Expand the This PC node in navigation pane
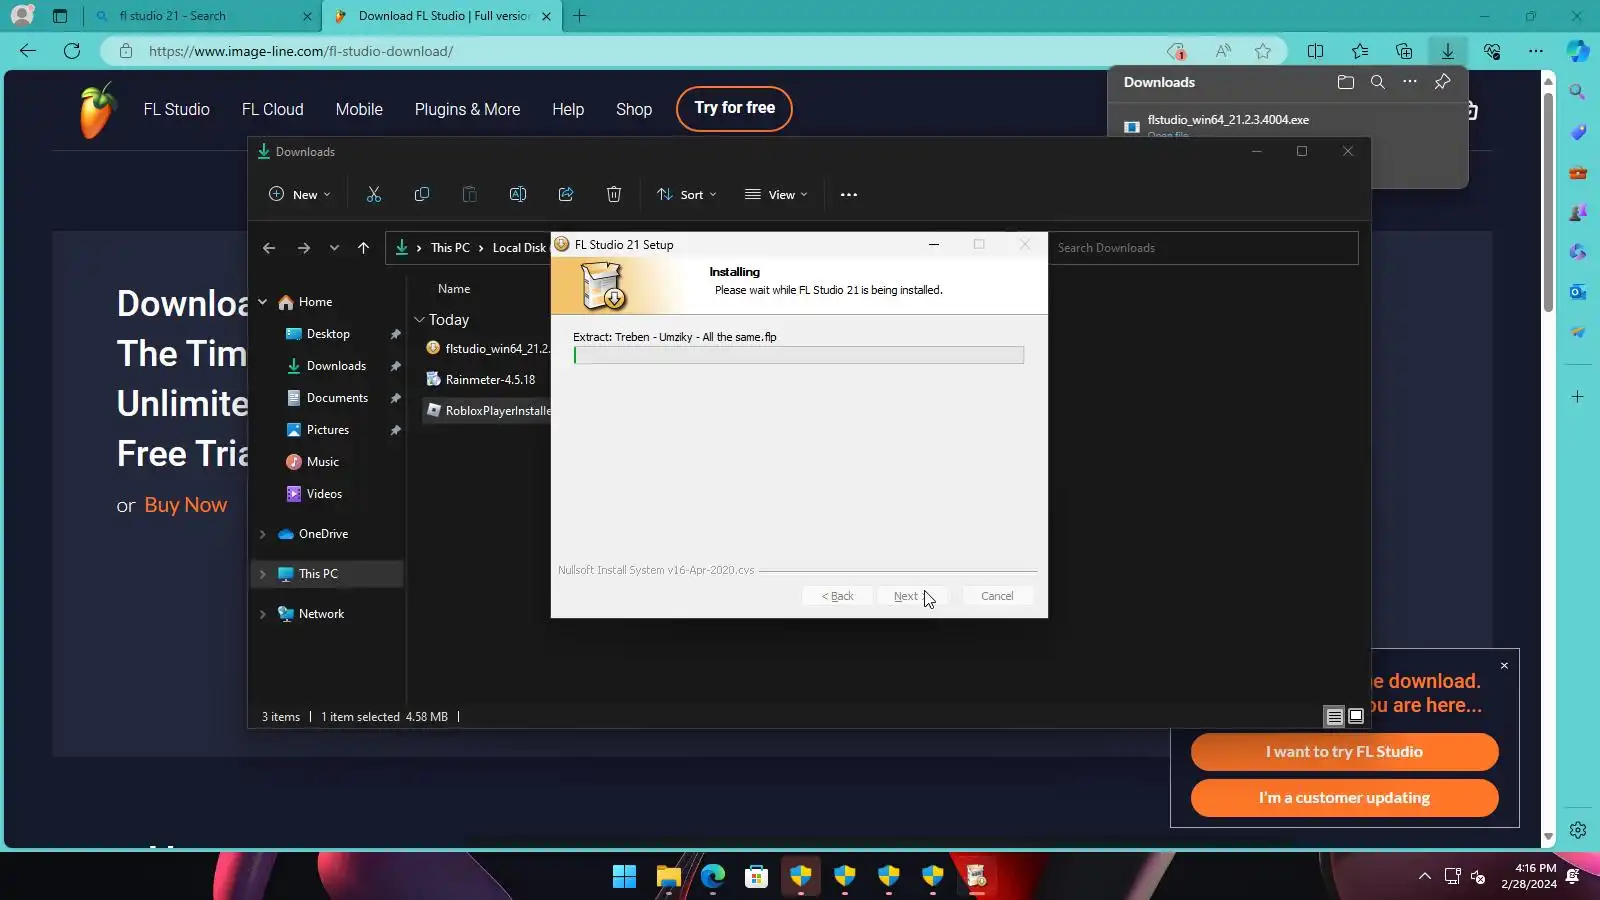The height and width of the screenshot is (900, 1600). coord(263,574)
